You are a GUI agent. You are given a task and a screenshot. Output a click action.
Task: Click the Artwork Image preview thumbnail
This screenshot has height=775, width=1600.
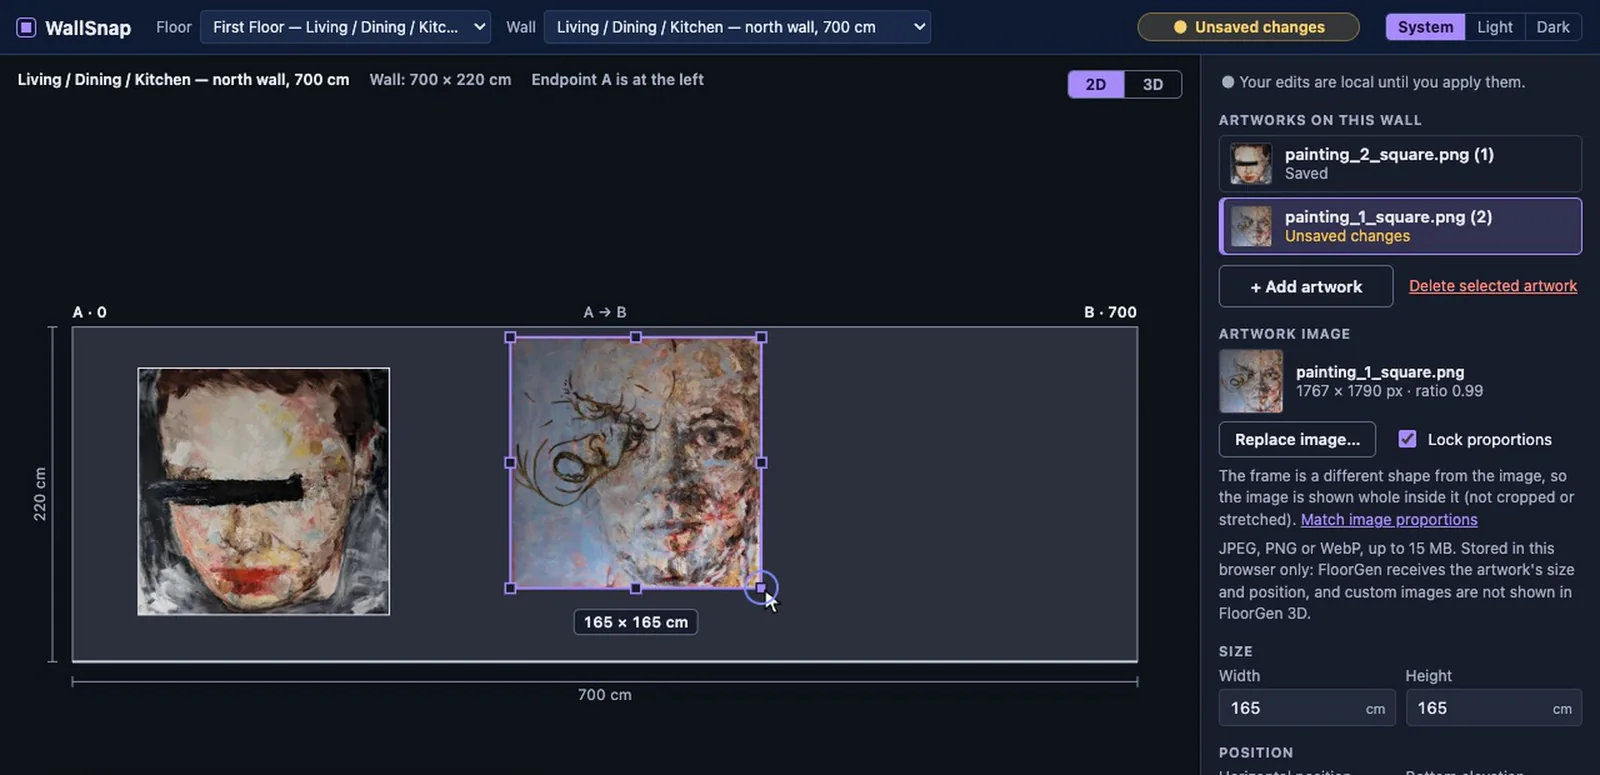click(1251, 381)
